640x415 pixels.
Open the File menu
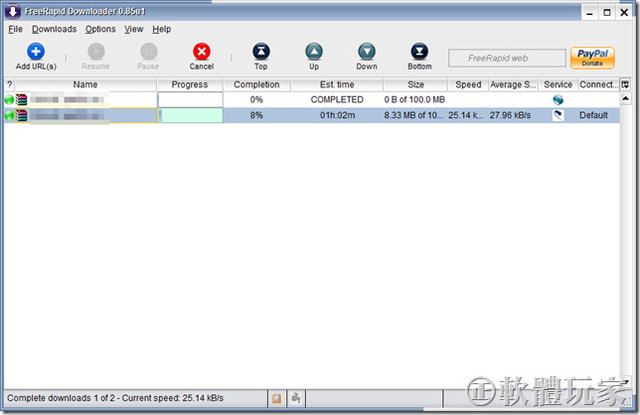point(16,29)
